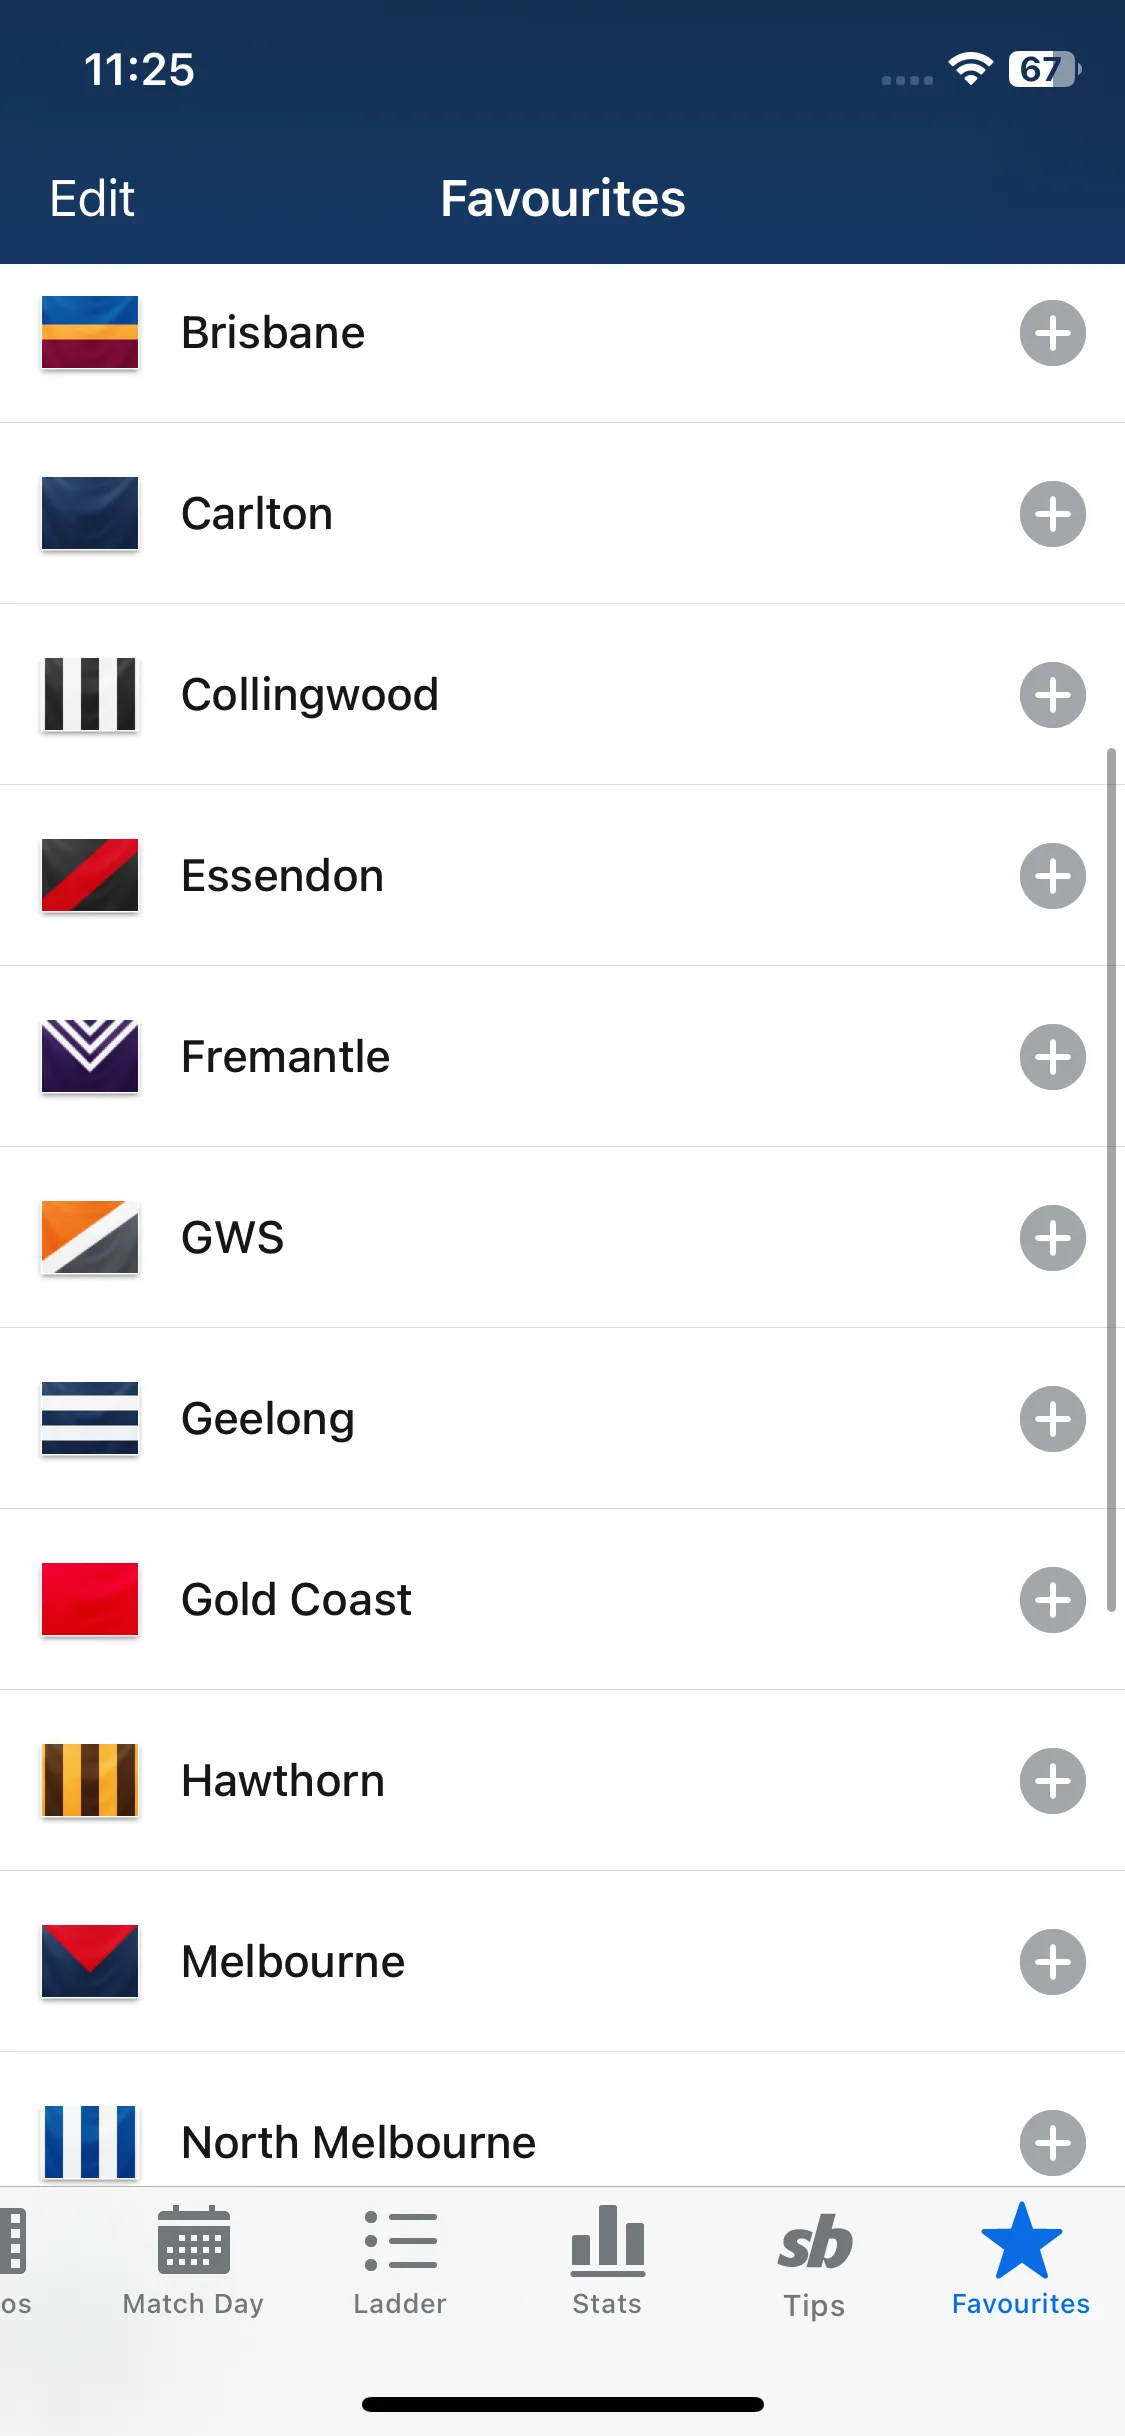Tap the plus icon beside Gold Coast
1125x2436 pixels.
(x=1052, y=1600)
